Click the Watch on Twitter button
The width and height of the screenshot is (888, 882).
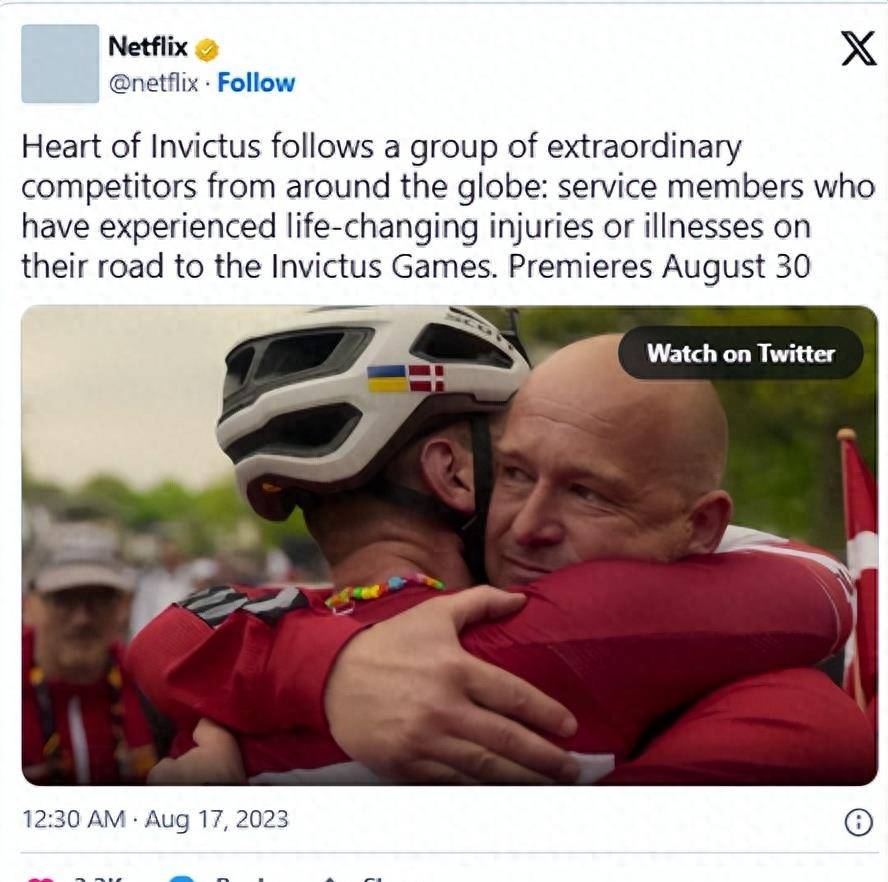point(740,353)
